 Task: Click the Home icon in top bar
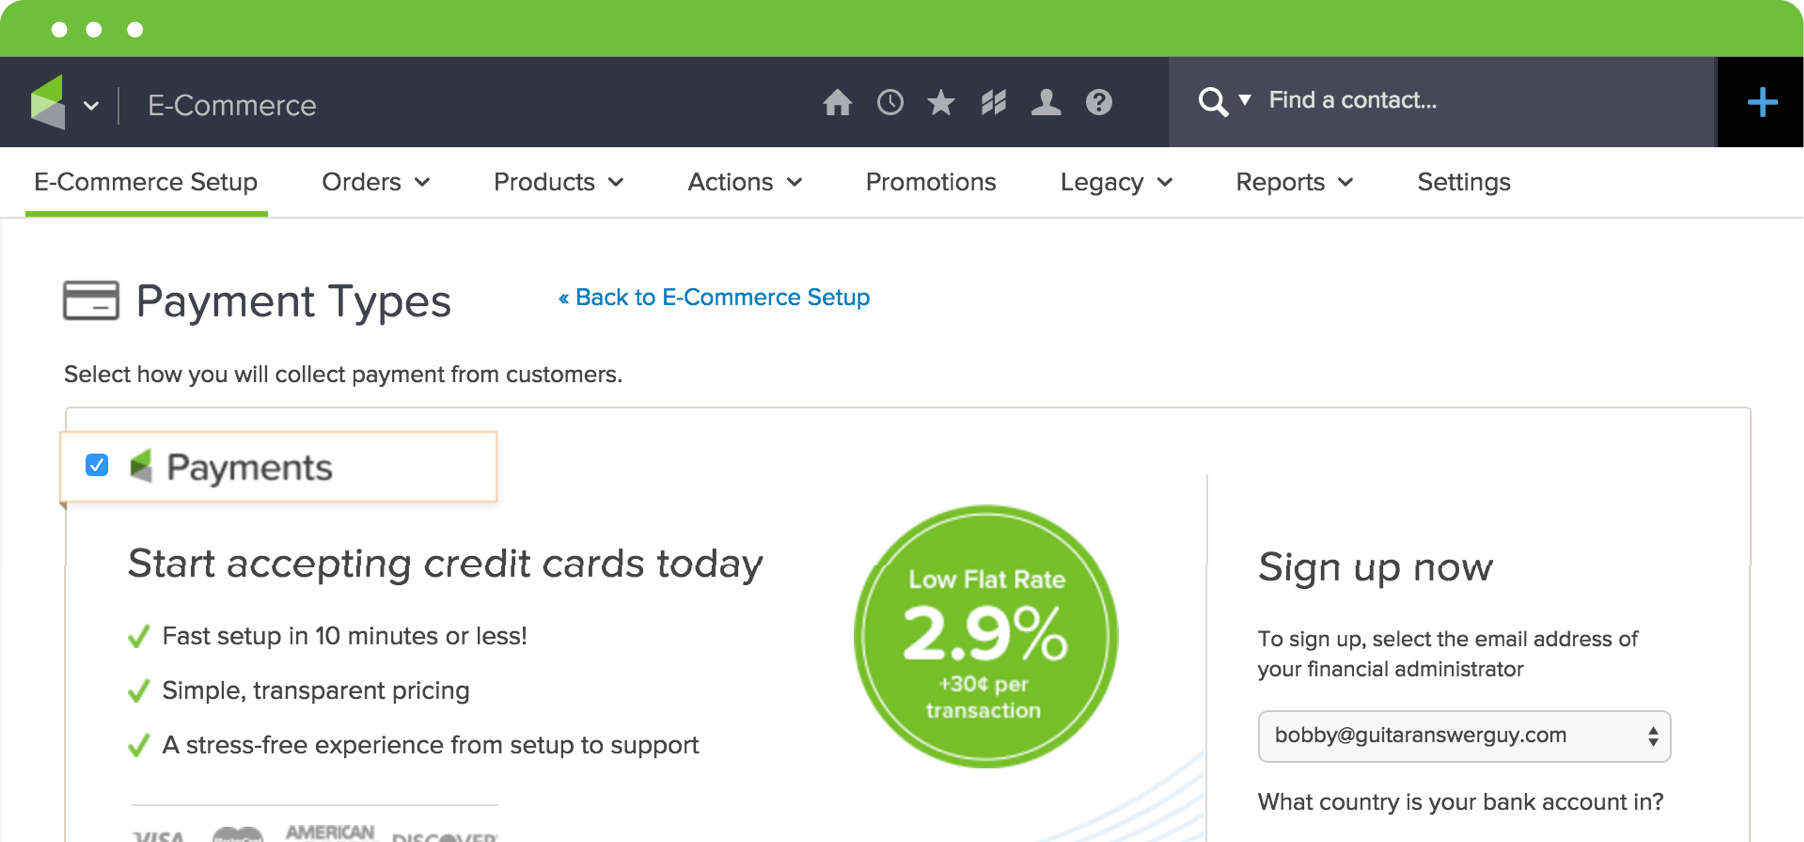[x=837, y=102]
